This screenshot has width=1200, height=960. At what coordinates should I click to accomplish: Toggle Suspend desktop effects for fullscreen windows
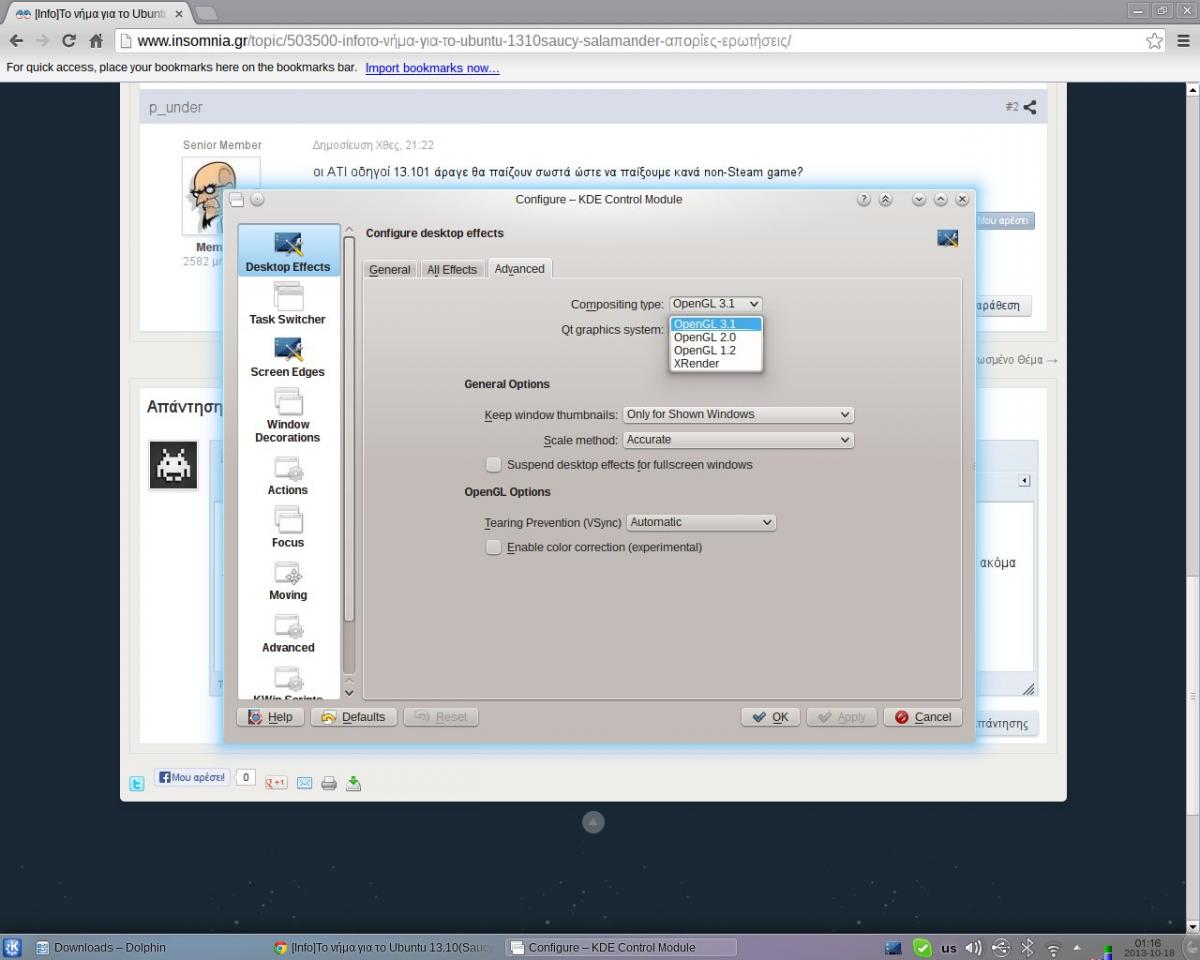tap(494, 464)
